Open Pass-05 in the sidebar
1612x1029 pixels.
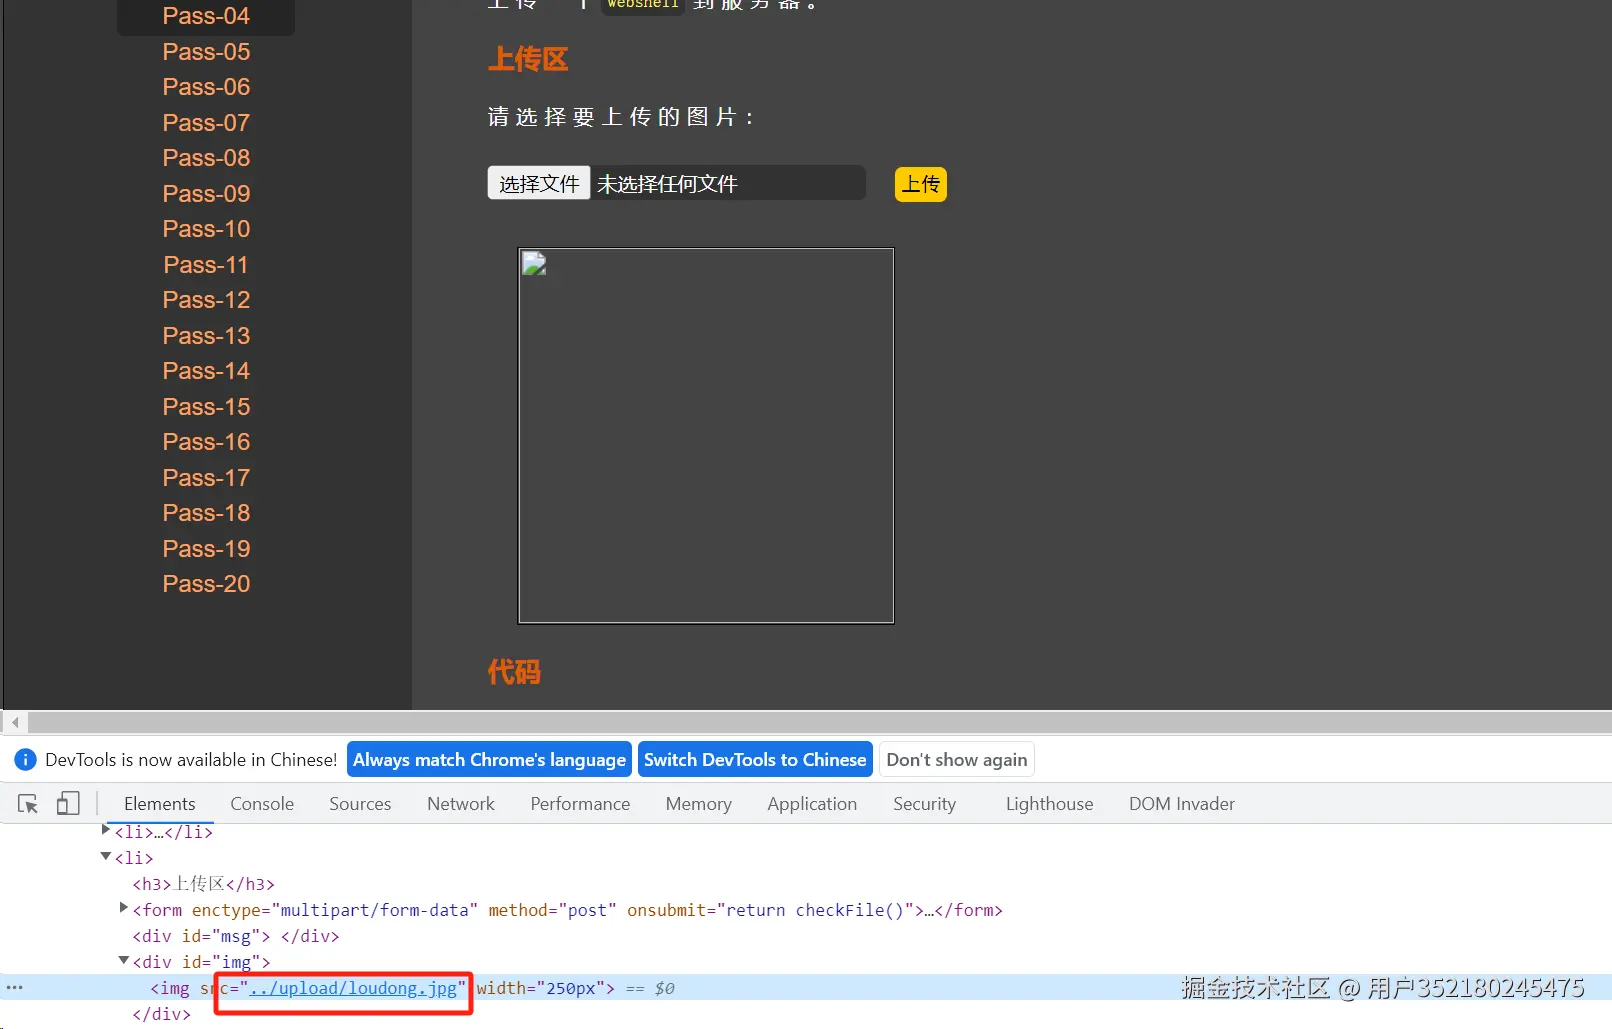206,52
